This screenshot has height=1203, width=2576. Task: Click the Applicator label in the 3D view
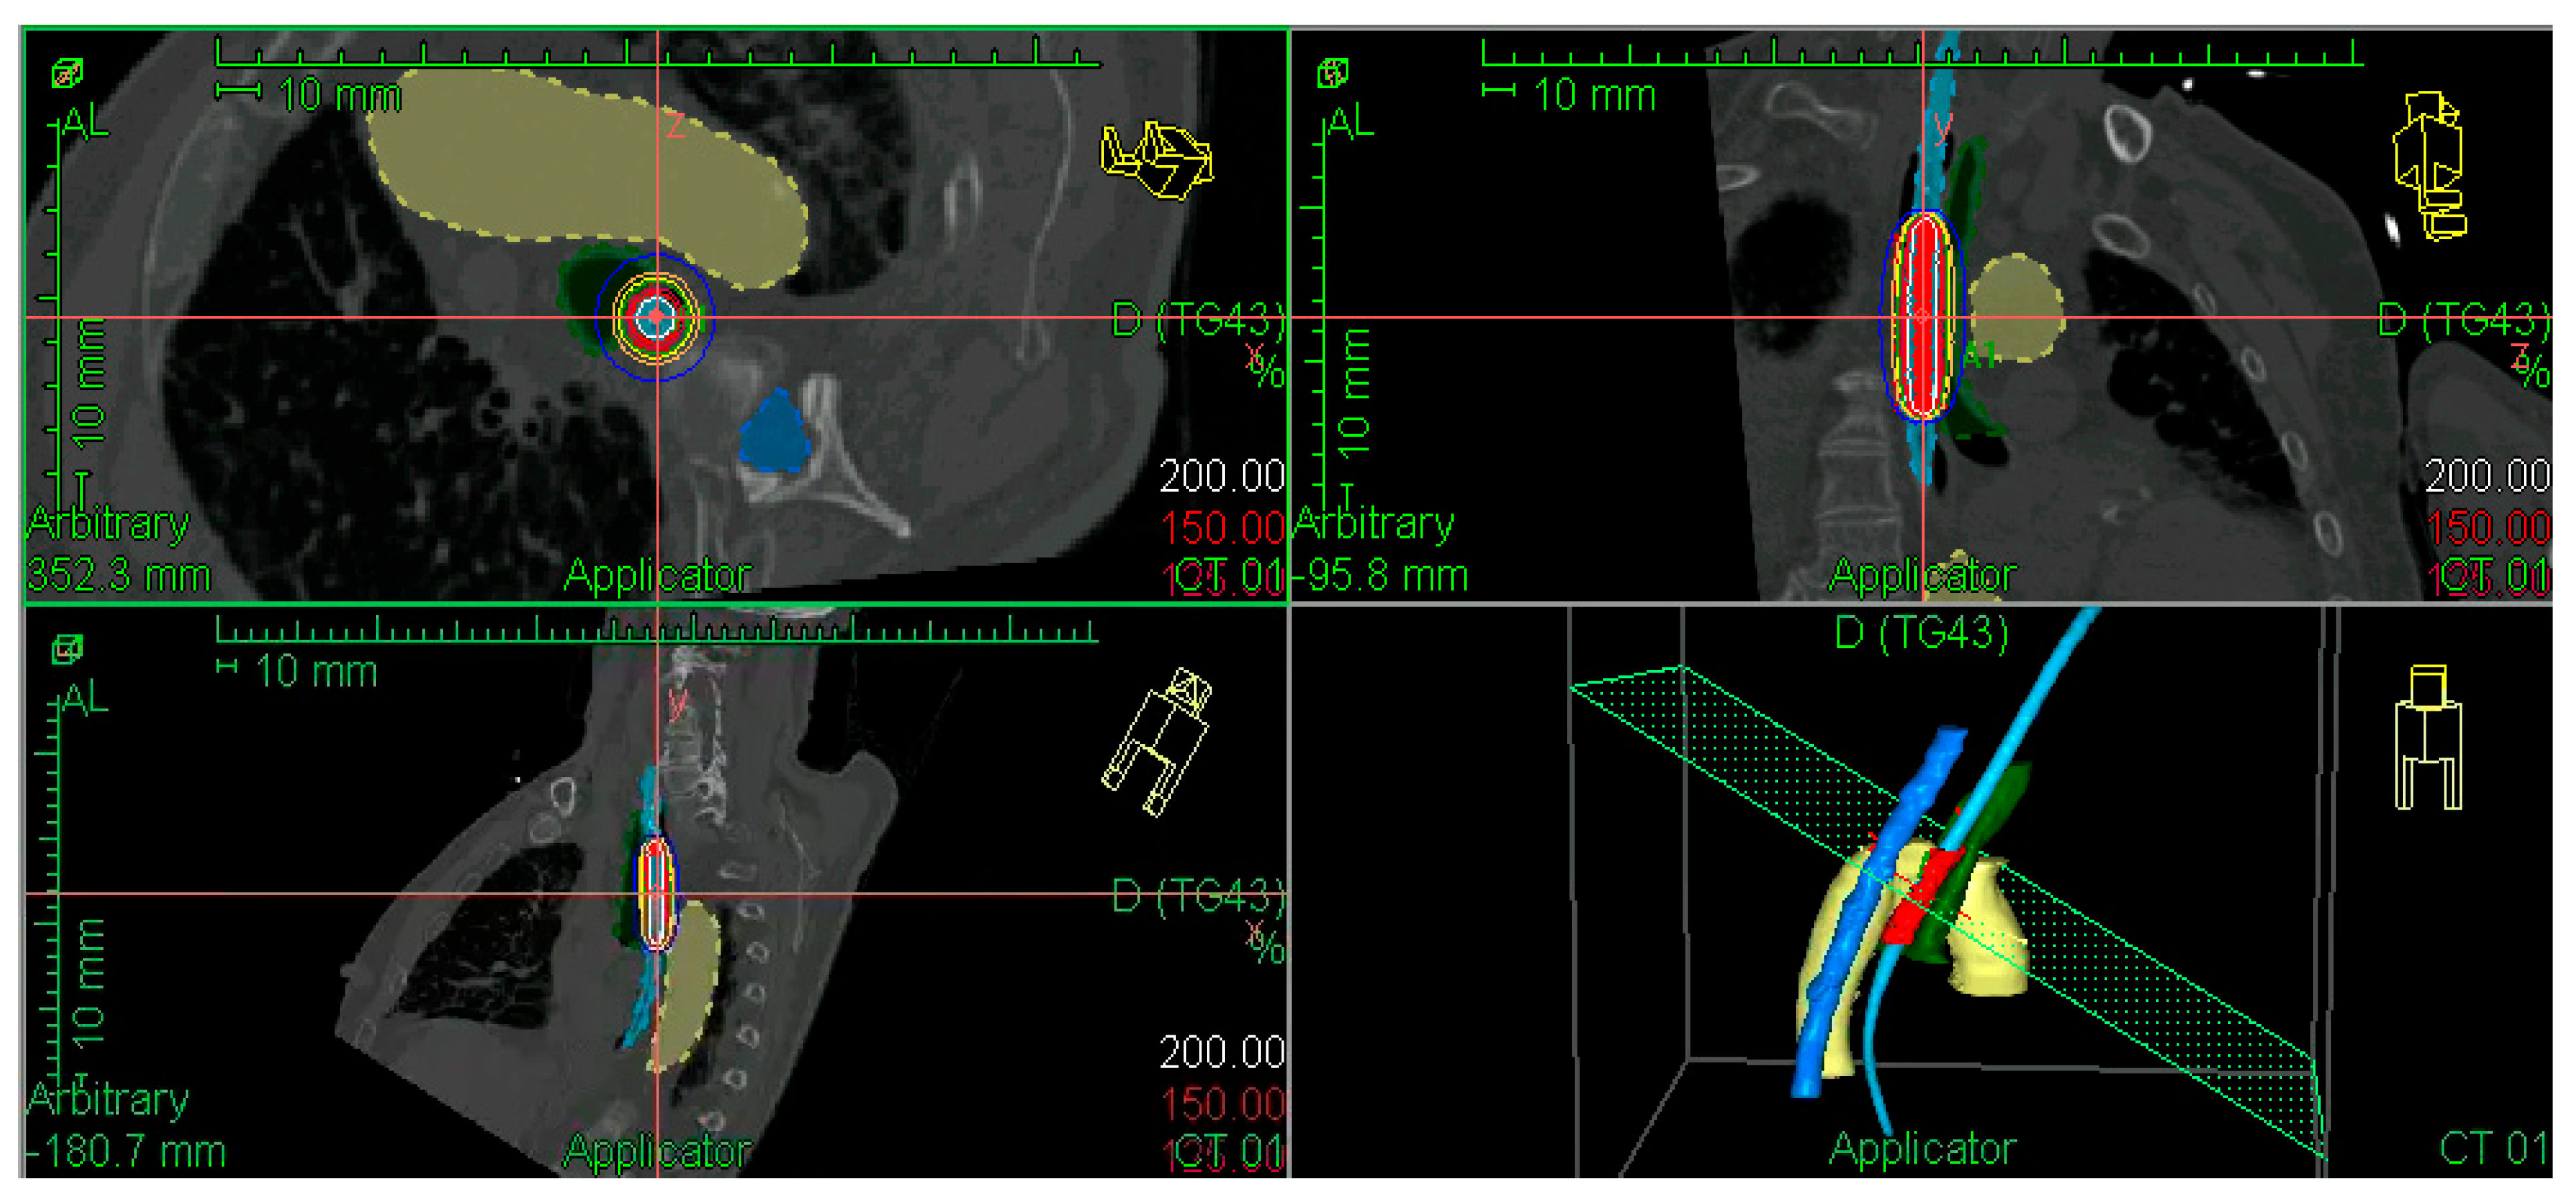click(x=1922, y=1149)
